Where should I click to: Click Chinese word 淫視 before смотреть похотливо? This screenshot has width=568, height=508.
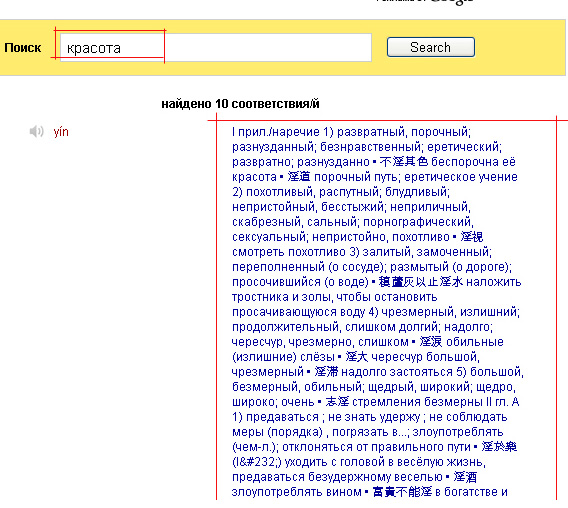click(472, 237)
